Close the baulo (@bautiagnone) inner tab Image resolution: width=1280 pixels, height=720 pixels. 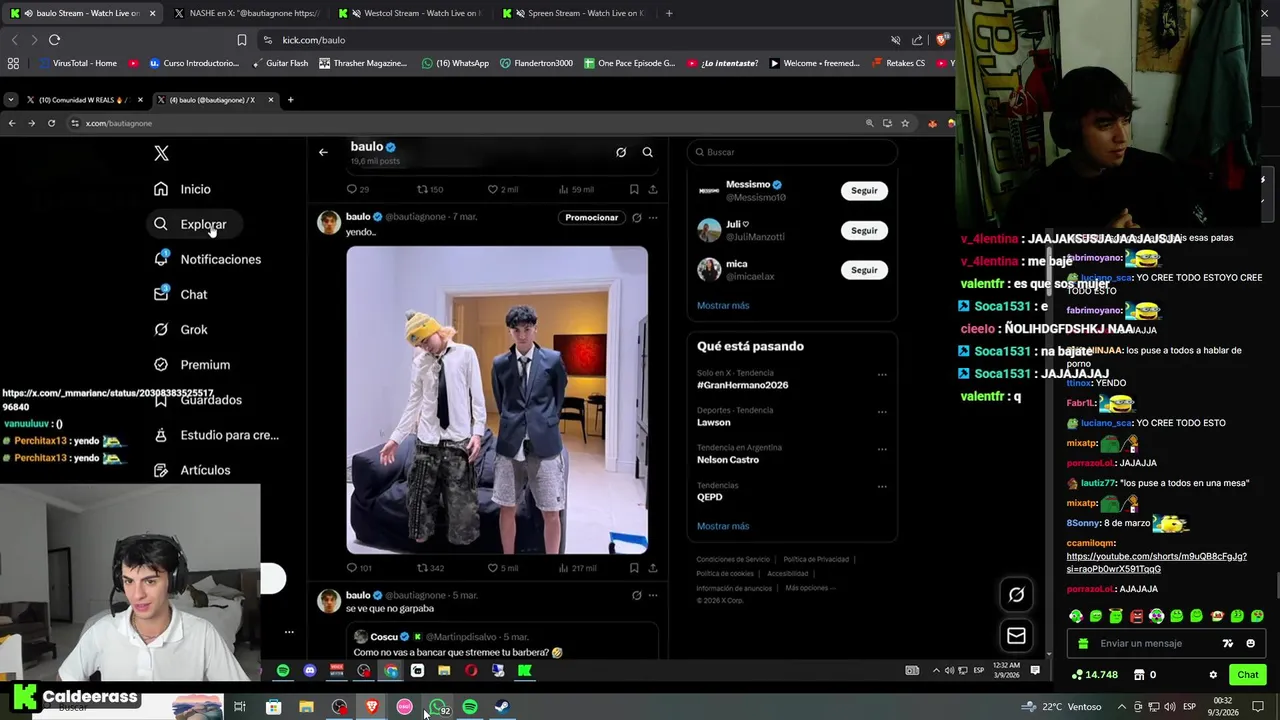(270, 100)
